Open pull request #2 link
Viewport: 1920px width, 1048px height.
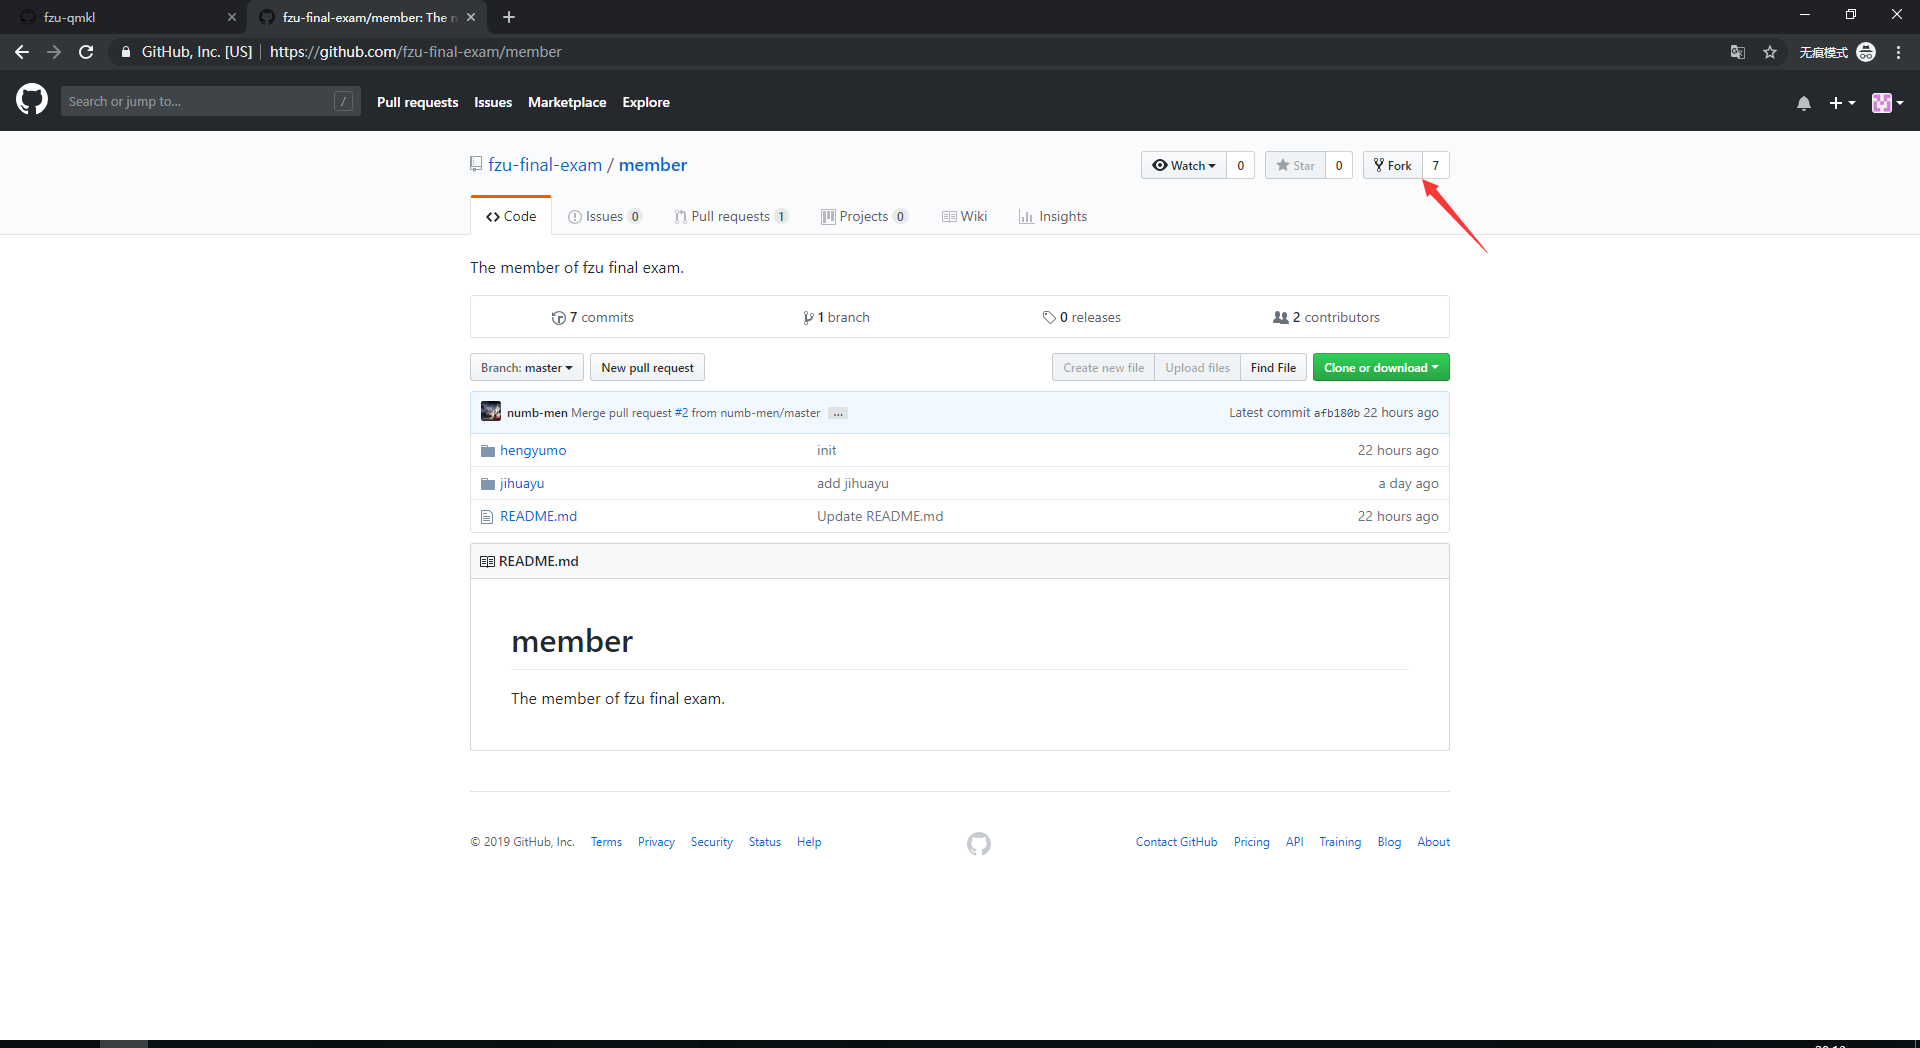(681, 413)
